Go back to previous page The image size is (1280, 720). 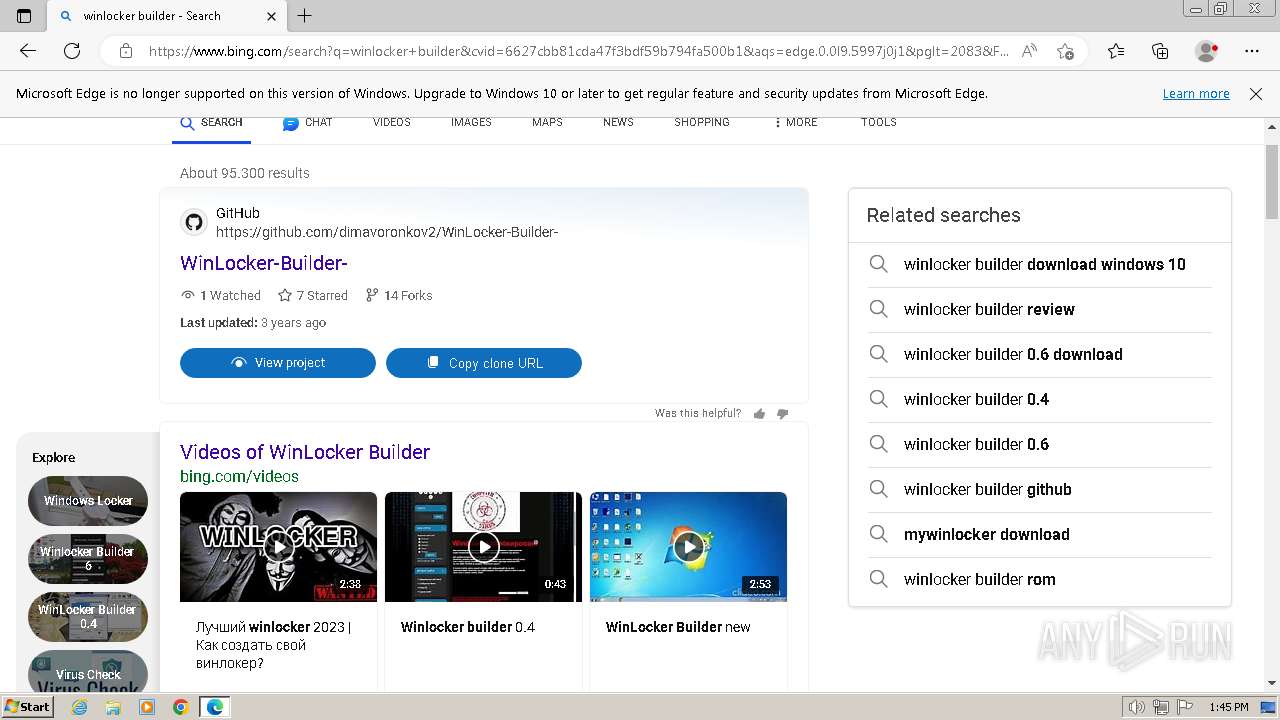(28, 51)
